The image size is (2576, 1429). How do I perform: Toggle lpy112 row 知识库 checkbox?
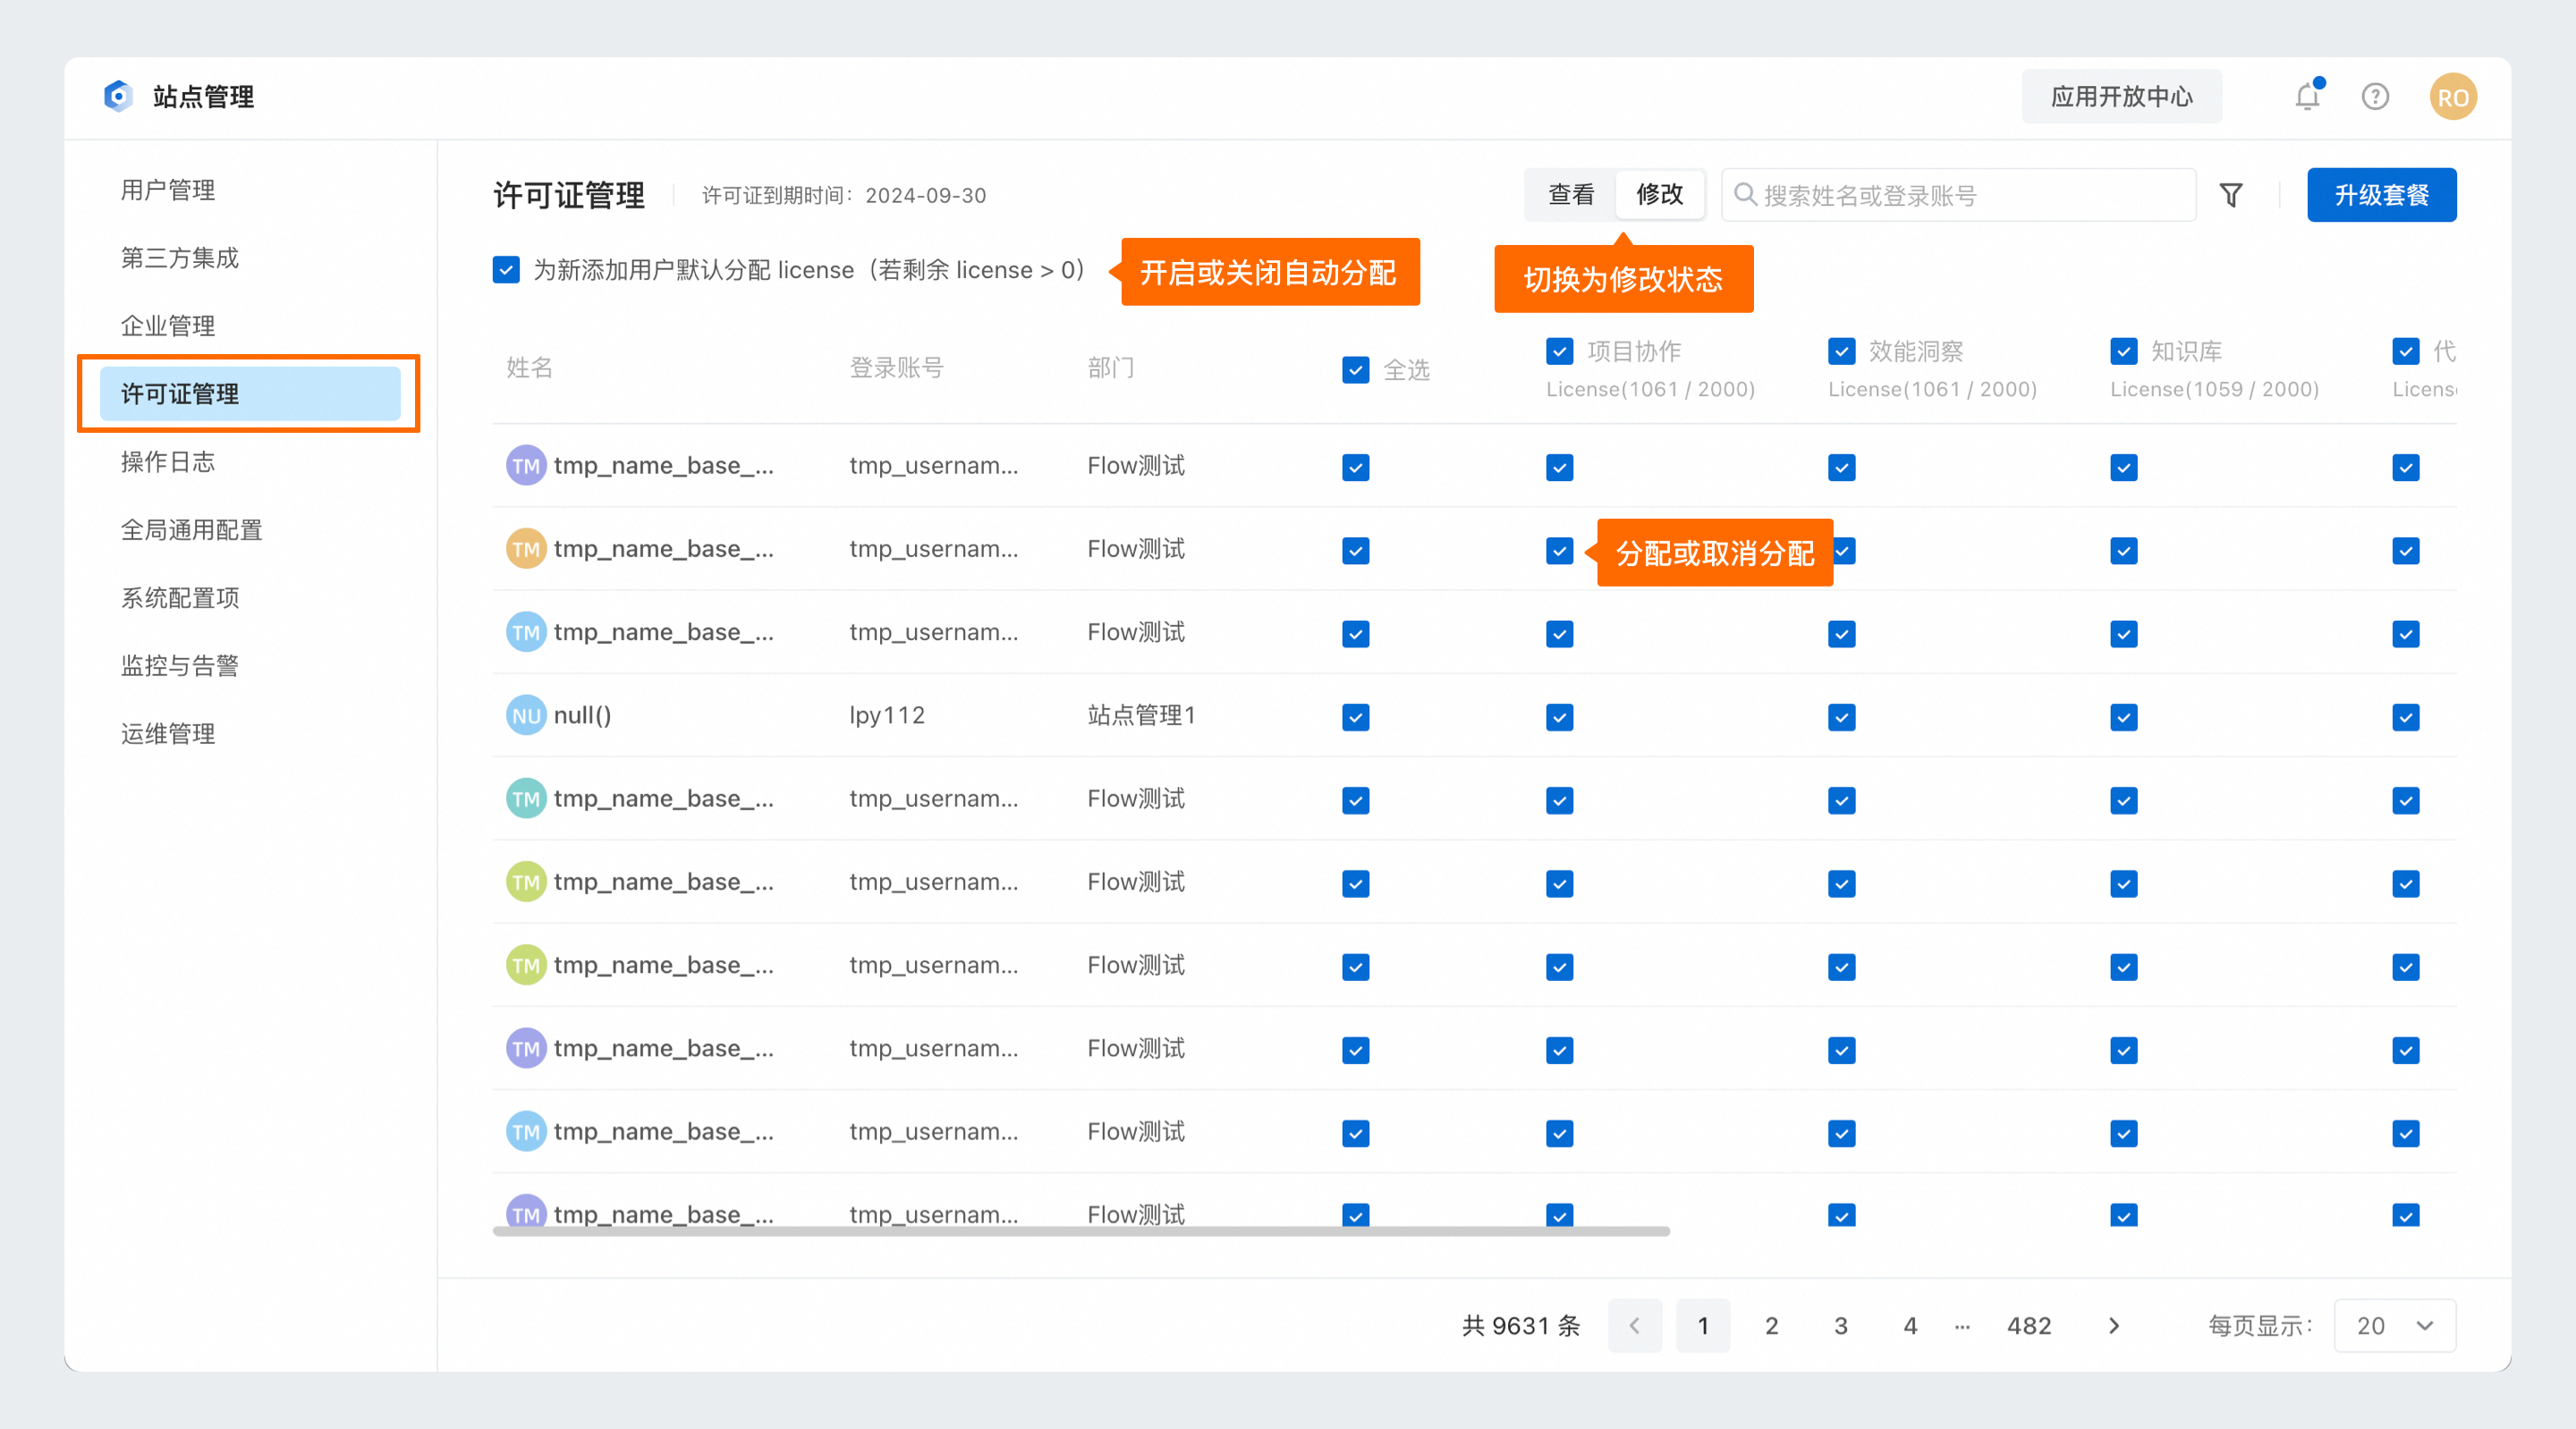pyautogui.click(x=2124, y=717)
